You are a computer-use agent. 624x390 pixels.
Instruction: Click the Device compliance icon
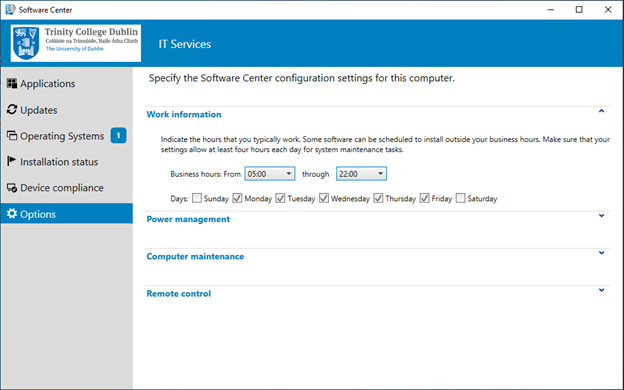(x=12, y=187)
